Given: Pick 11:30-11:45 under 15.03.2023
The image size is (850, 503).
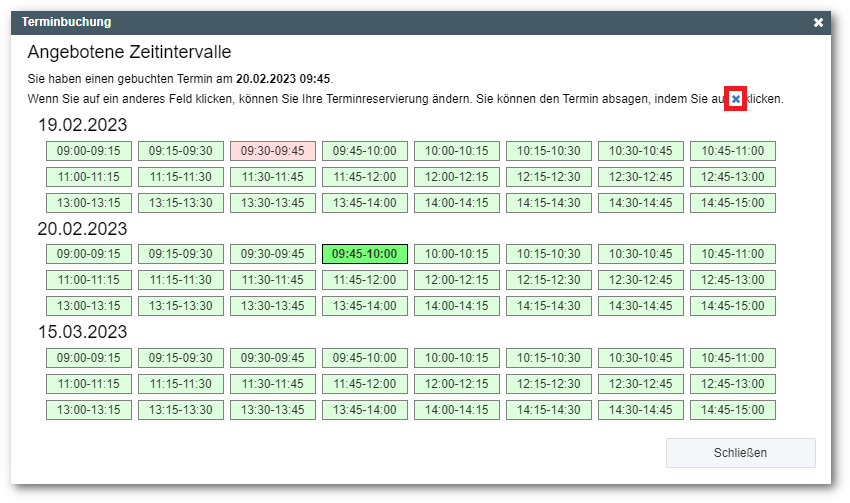Looking at the screenshot, I should [x=273, y=384].
